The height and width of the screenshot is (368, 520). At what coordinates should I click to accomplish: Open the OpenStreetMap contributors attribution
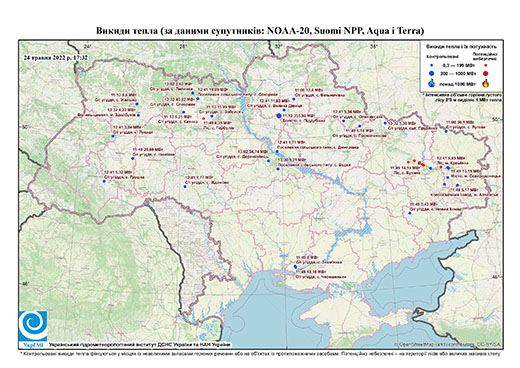[447, 344]
